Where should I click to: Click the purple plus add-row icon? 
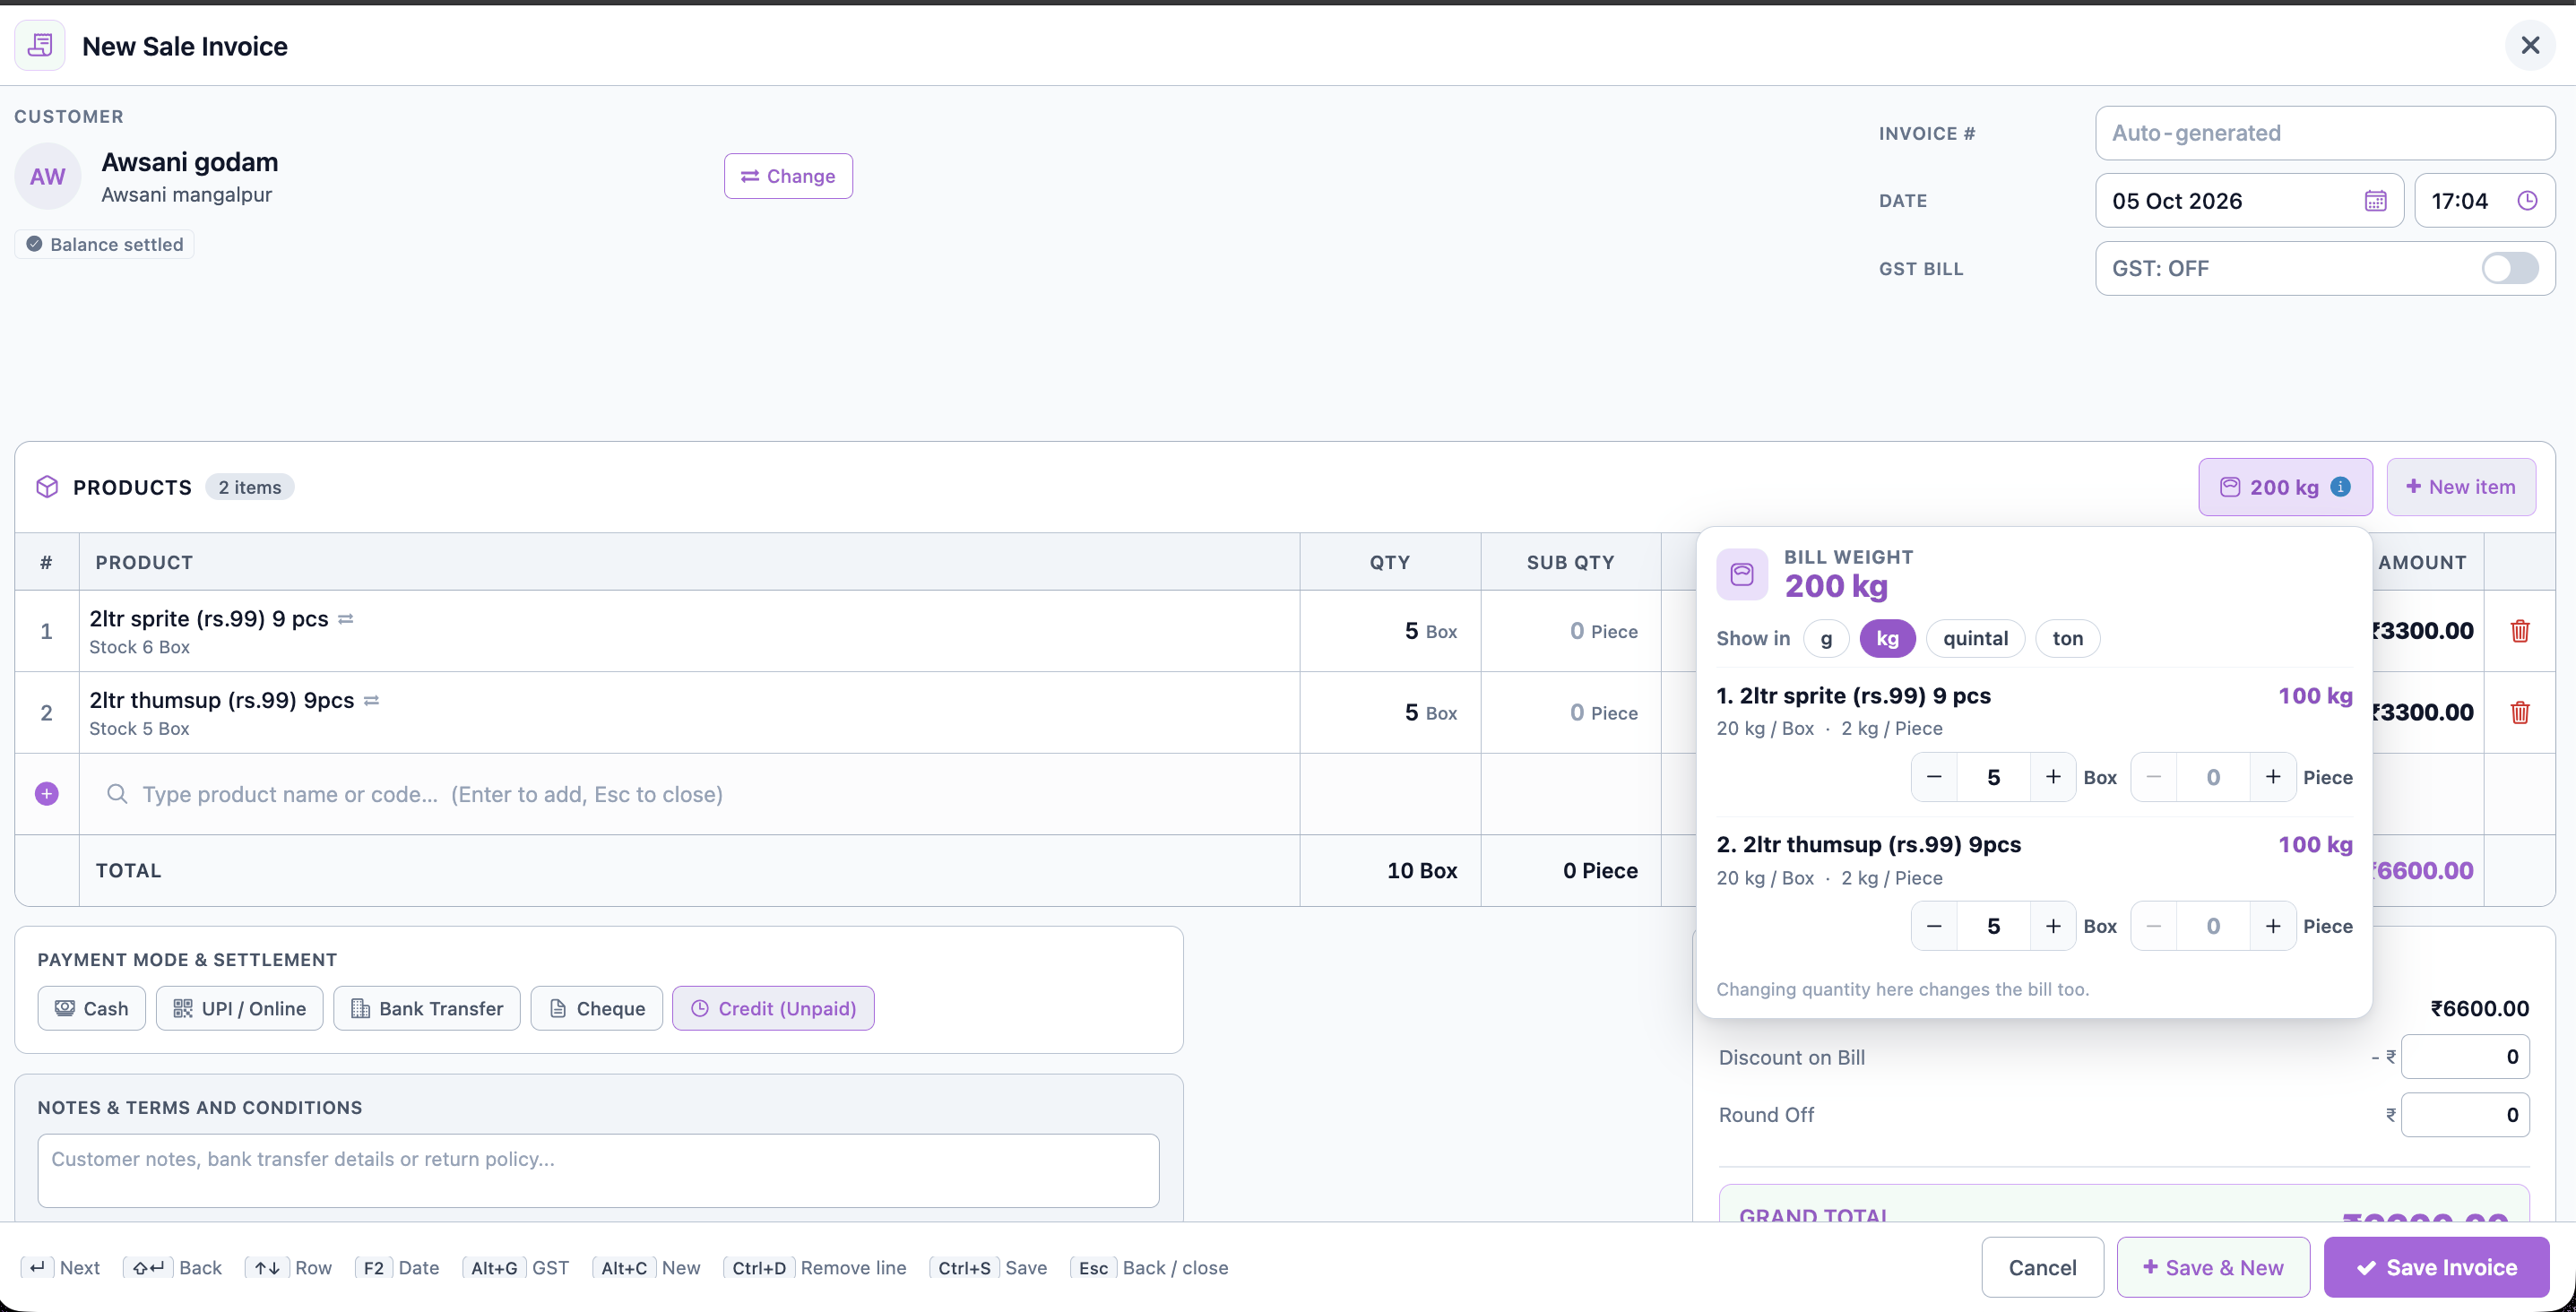coord(46,794)
